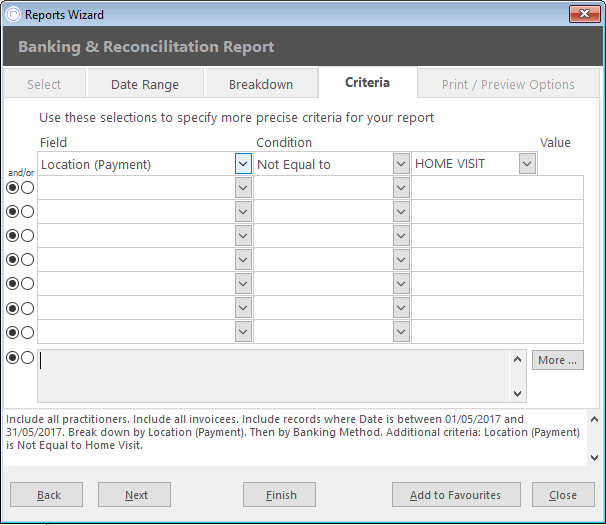Open the eighth row Field dropdown arrow

[243, 332]
